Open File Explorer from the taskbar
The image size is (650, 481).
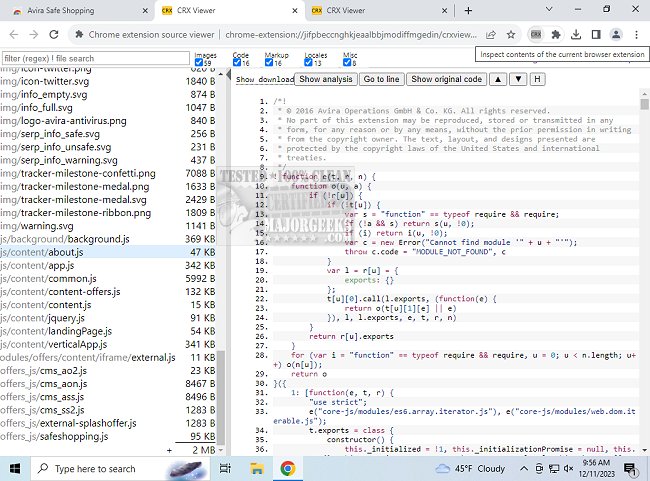click(x=255, y=468)
